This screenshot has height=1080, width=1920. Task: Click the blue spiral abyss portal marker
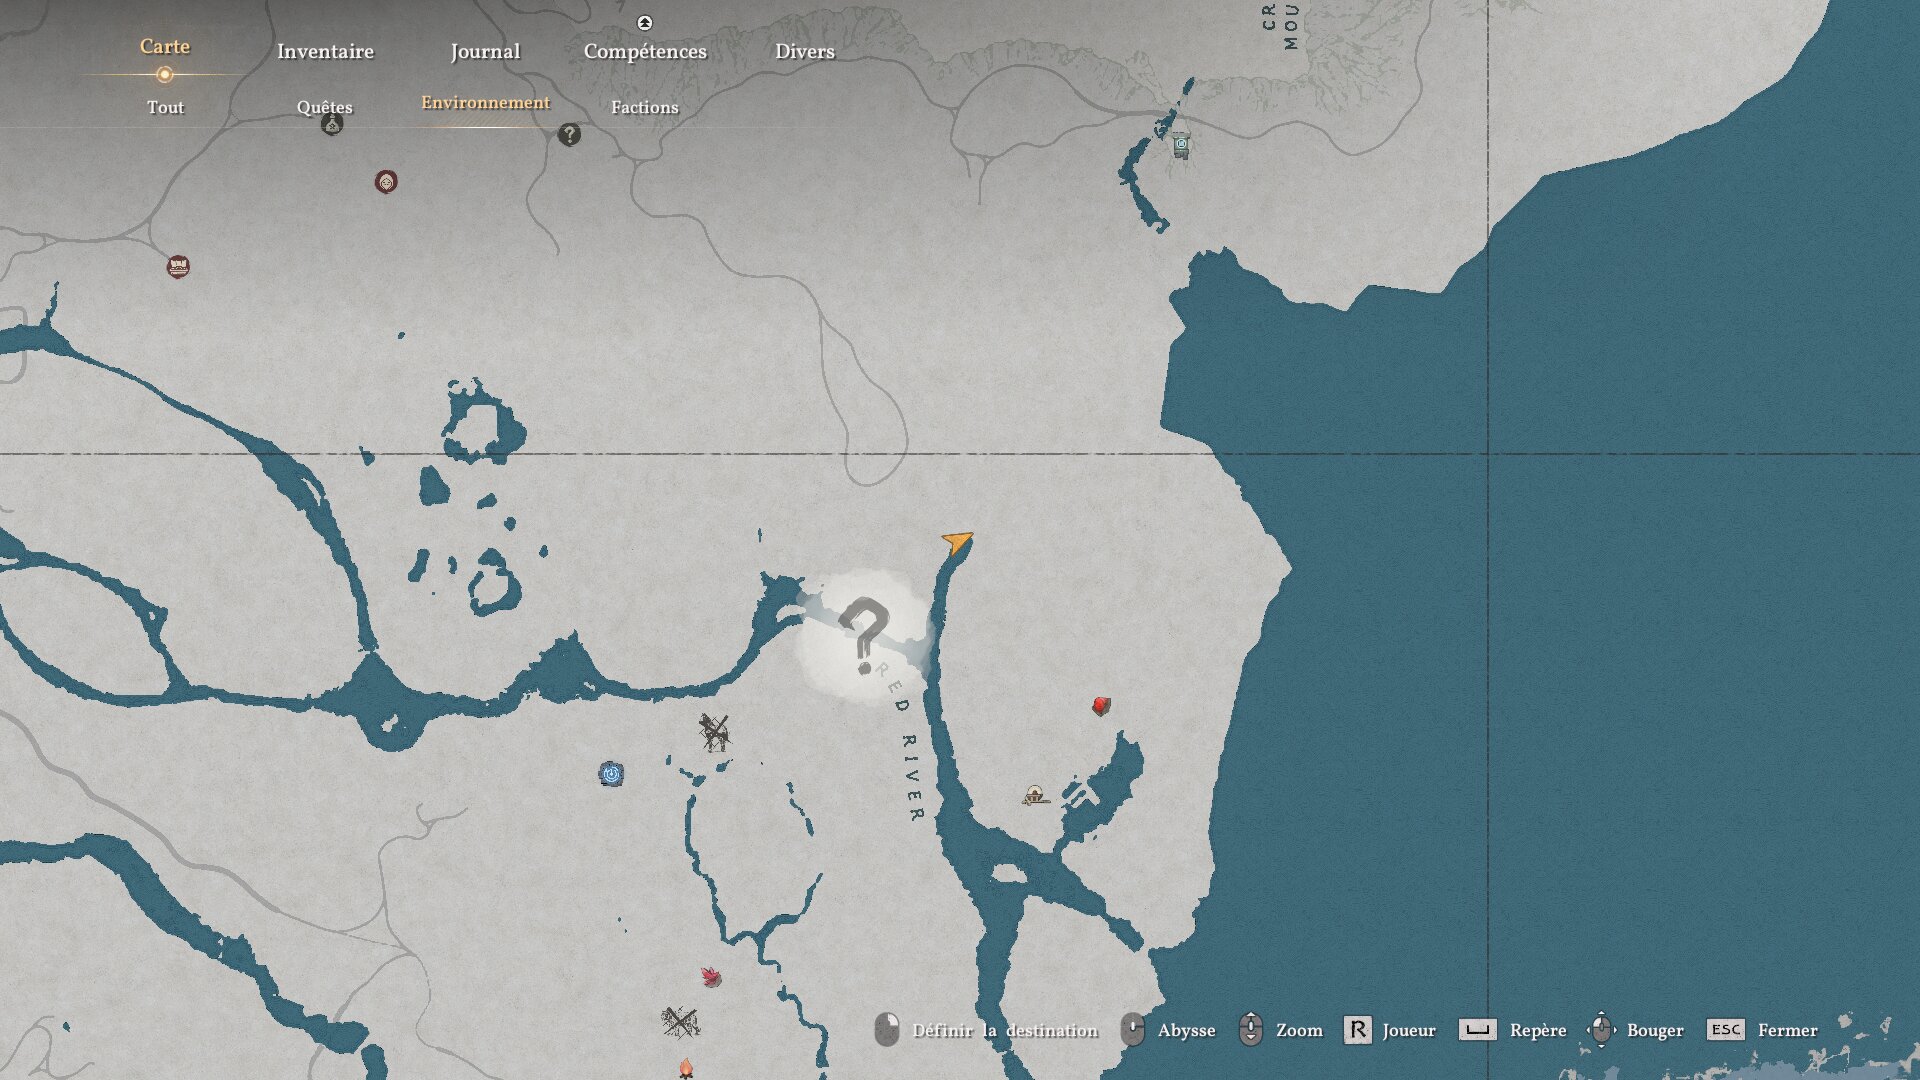[x=611, y=773]
